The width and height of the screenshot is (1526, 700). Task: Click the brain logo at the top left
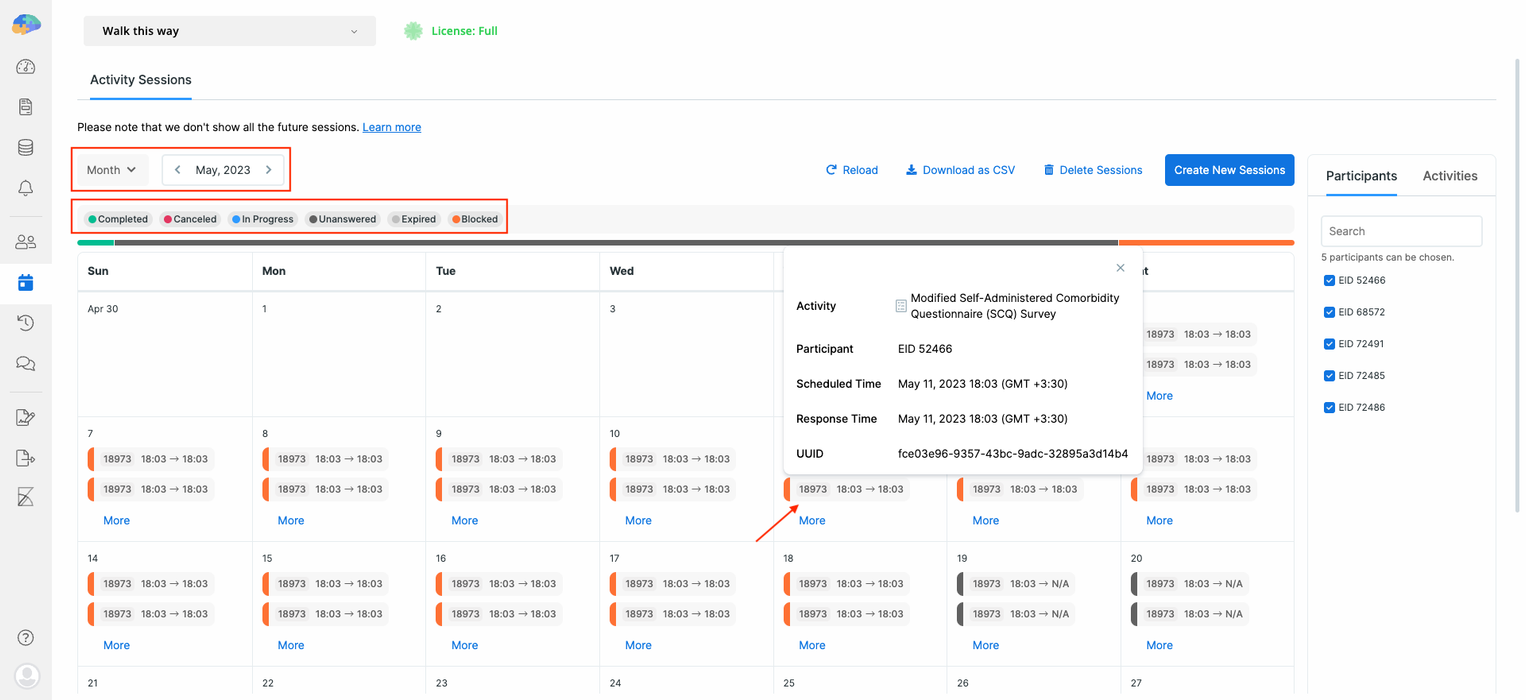[x=26, y=22]
